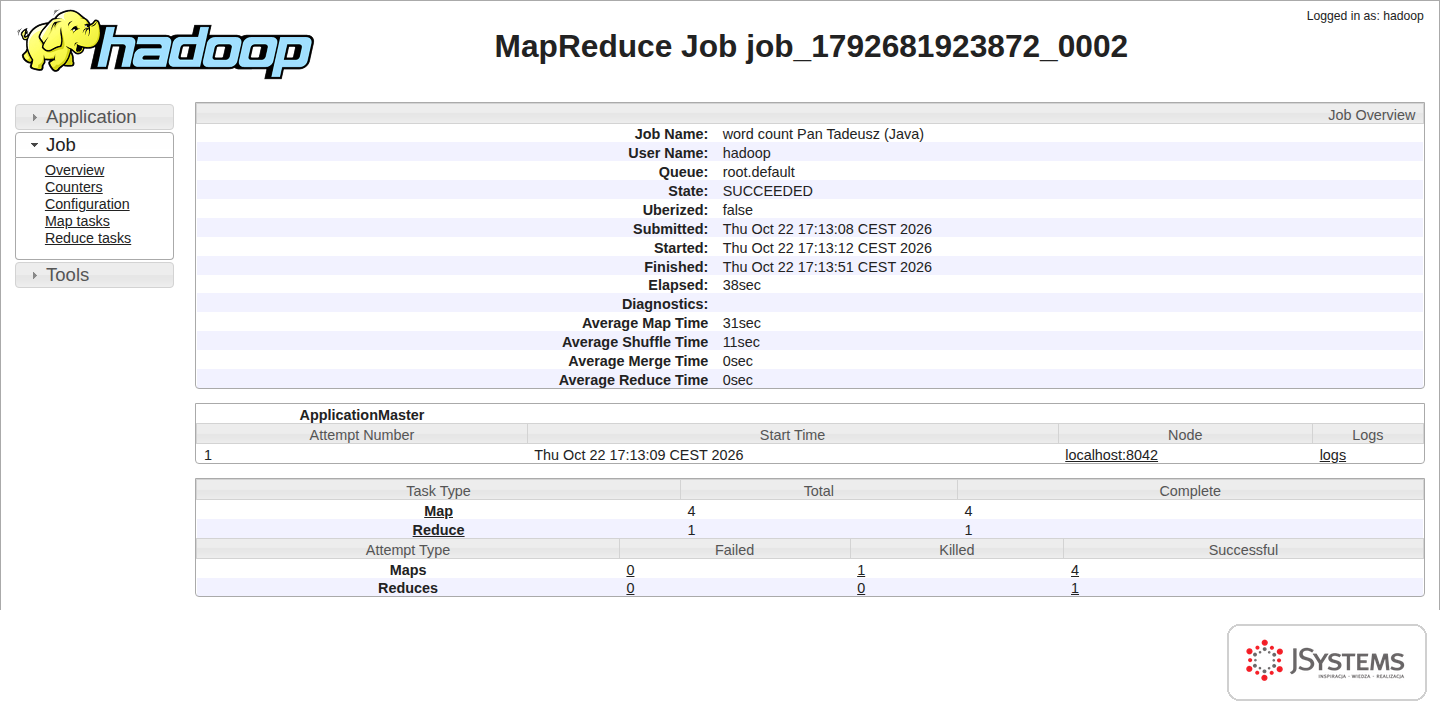Click the Reduce total count 1
Screen dimensions: 1440x714
[x=691, y=530]
